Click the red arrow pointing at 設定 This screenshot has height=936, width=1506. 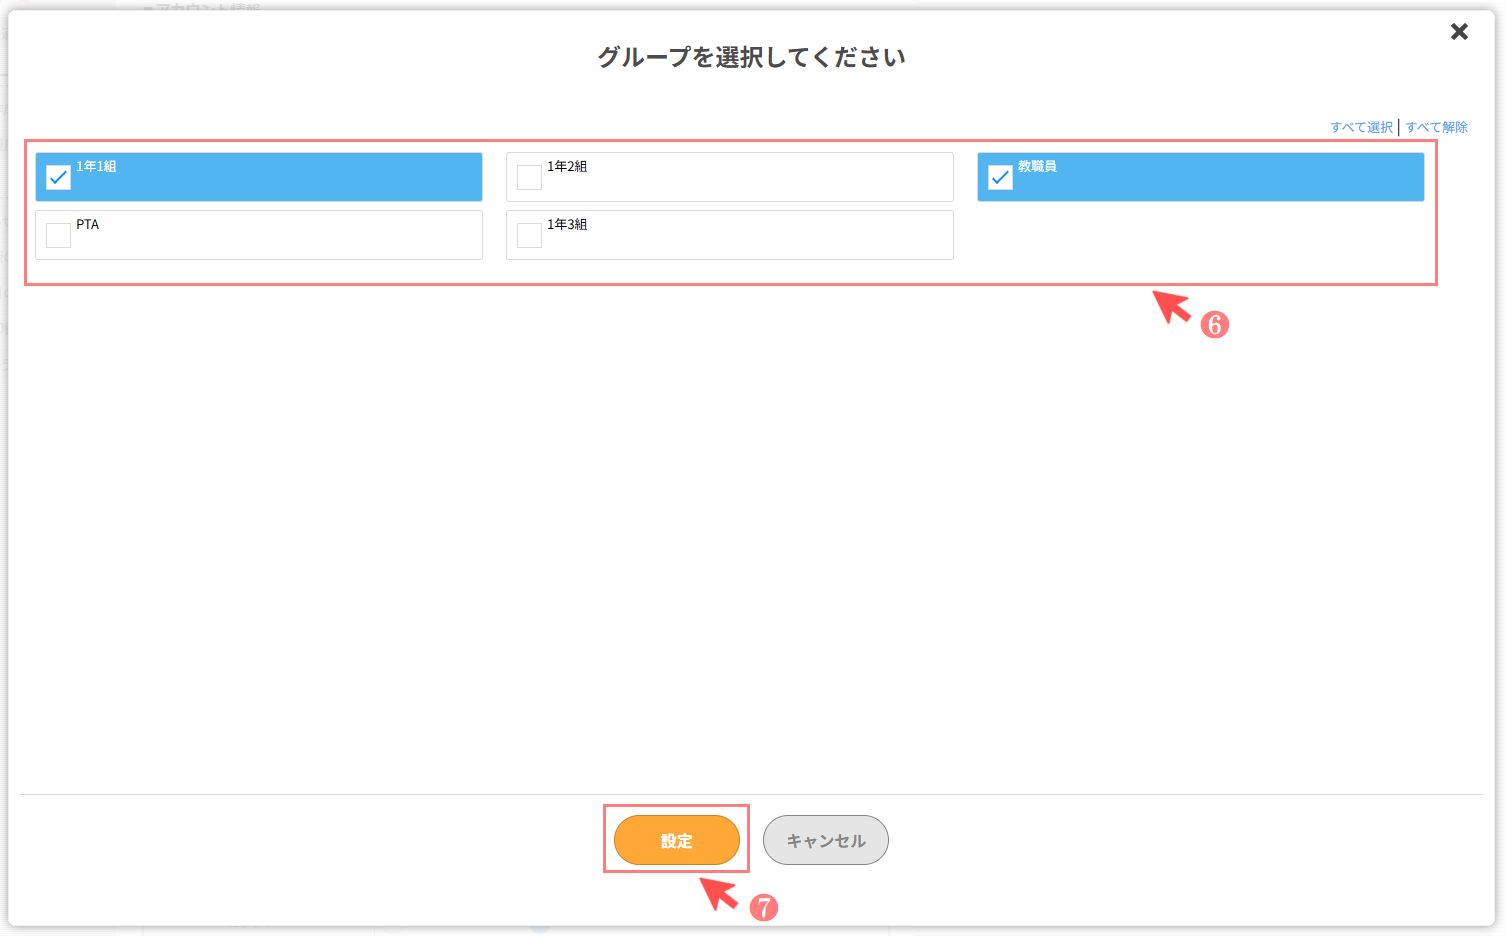[718, 892]
